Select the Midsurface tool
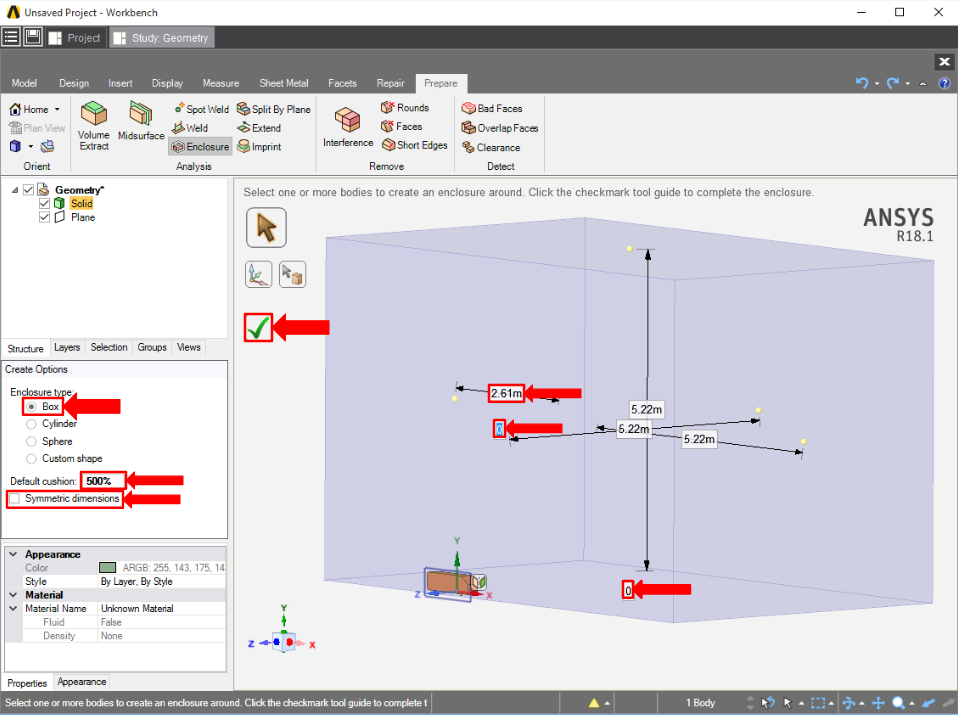The width and height of the screenshot is (958, 715). click(141, 122)
